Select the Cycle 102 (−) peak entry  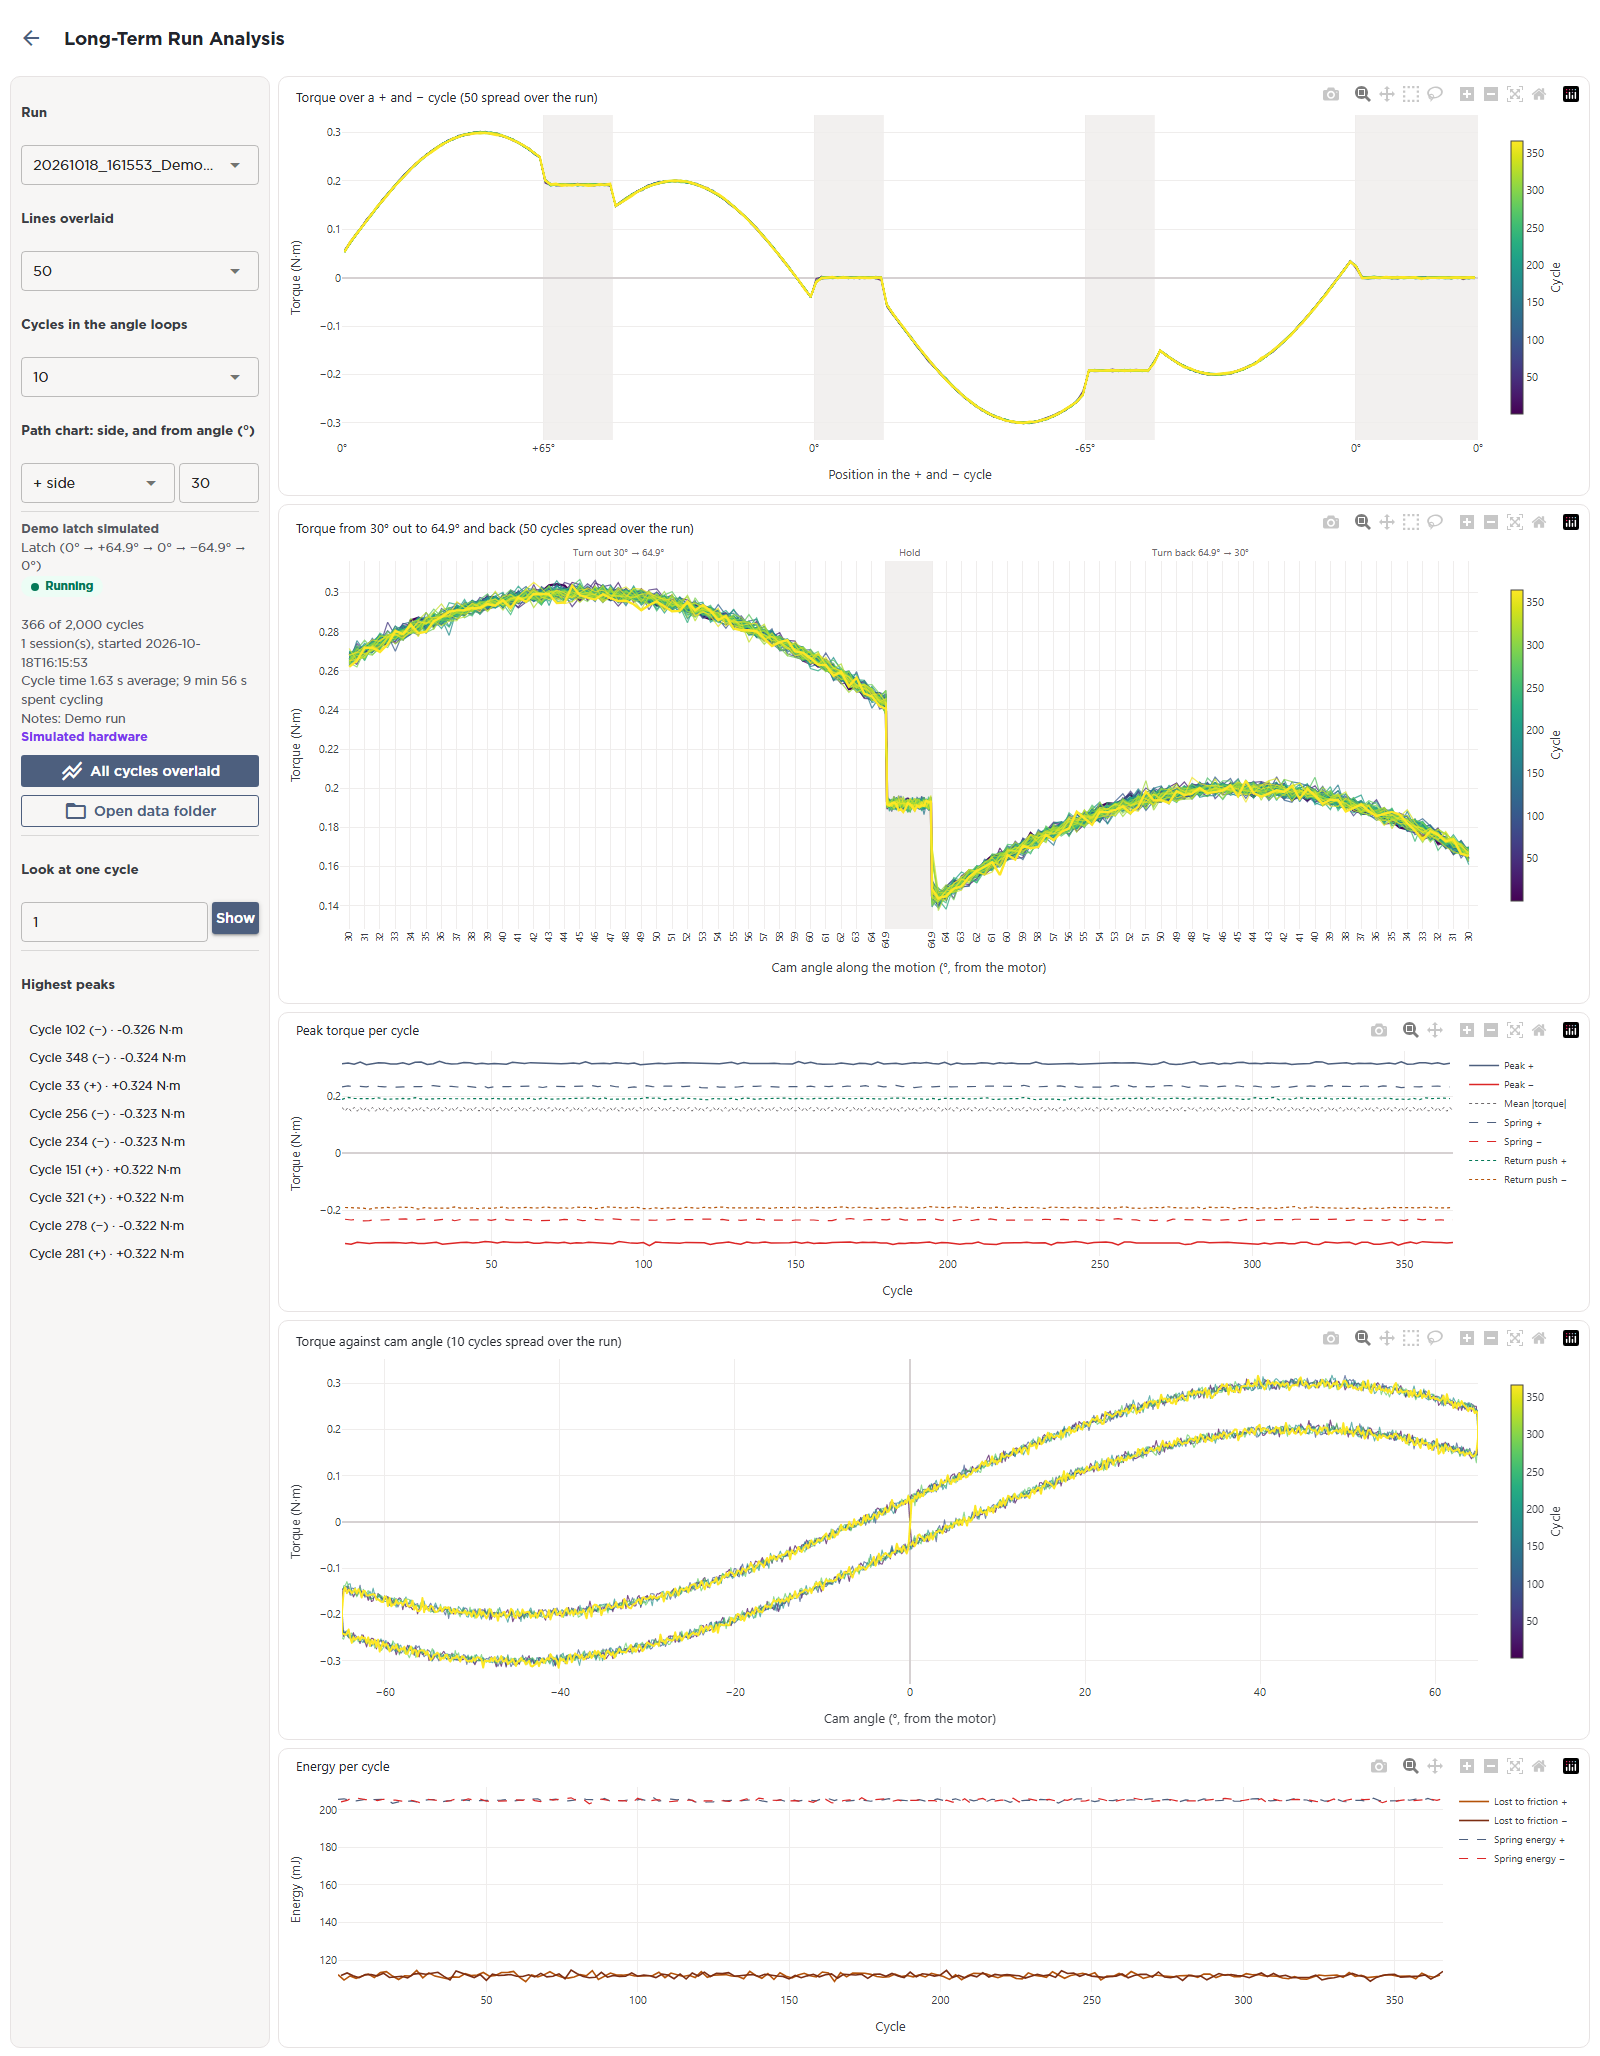pyautogui.click(x=106, y=1030)
